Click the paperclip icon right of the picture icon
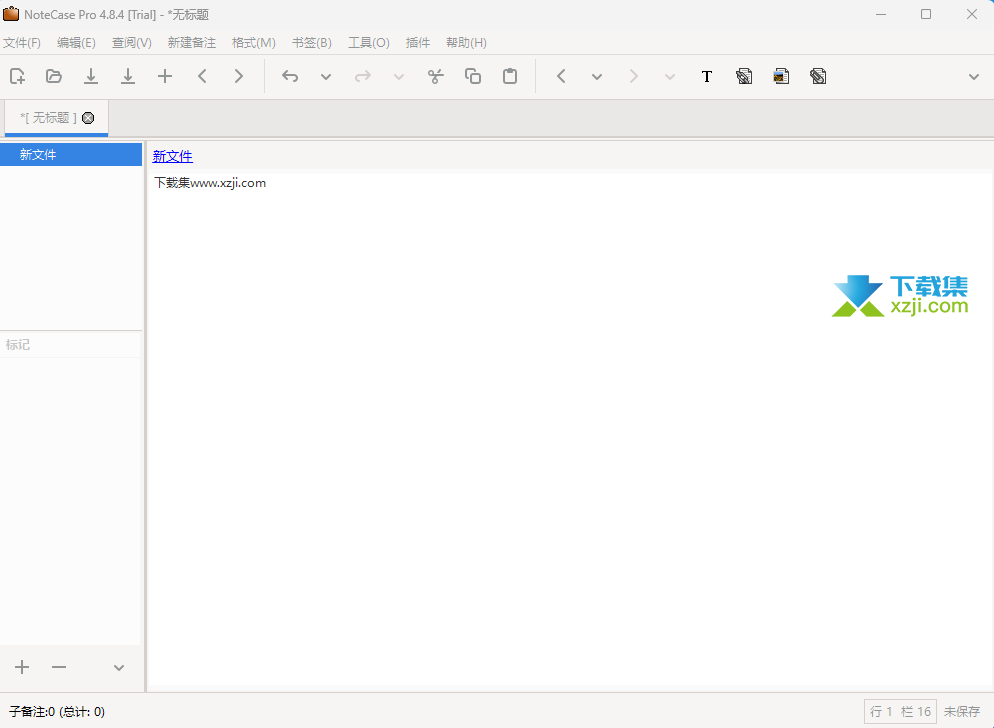Viewport: 994px width, 728px height. pyautogui.click(x=818, y=76)
